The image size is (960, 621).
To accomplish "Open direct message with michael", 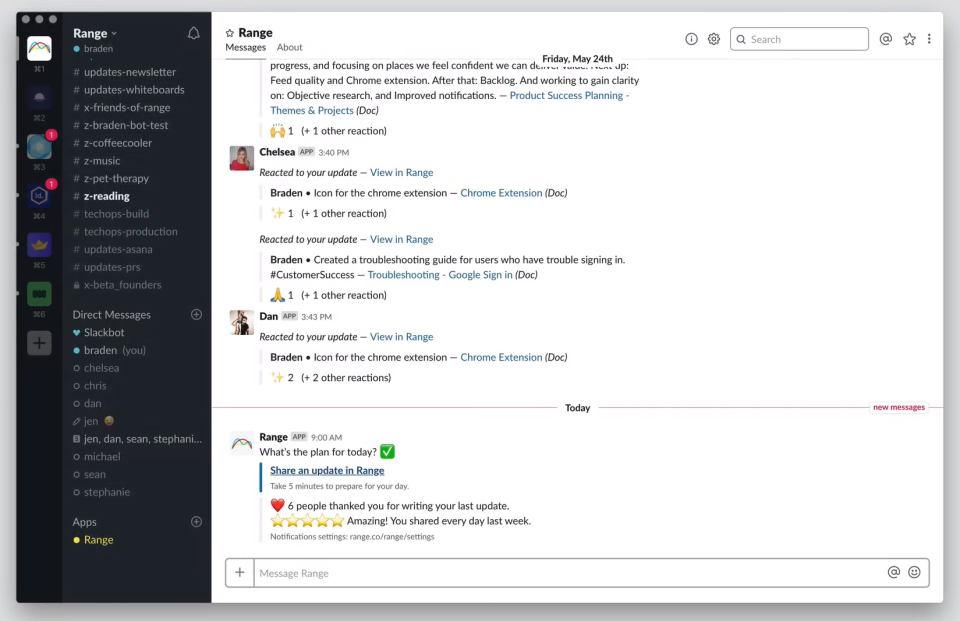I will [102, 456].
